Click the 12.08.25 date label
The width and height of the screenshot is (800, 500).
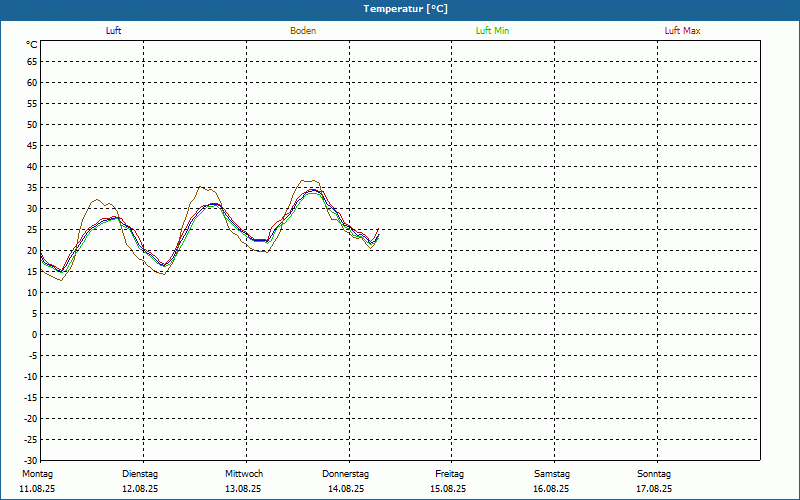(140, 489)
